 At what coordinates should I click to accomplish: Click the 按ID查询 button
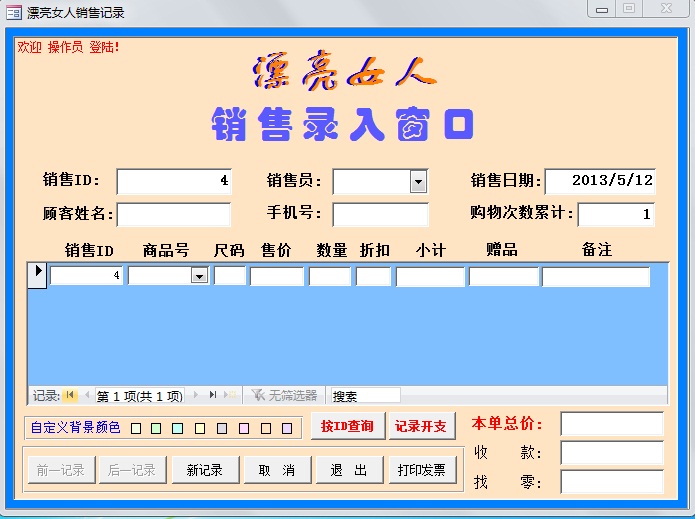[348, 426]
